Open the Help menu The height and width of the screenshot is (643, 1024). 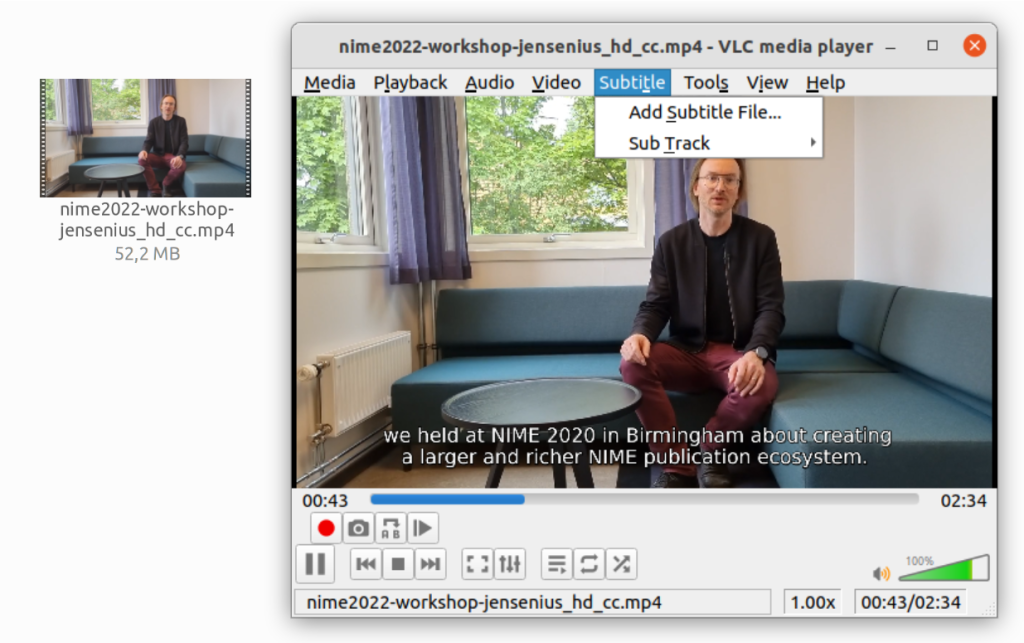825,83
